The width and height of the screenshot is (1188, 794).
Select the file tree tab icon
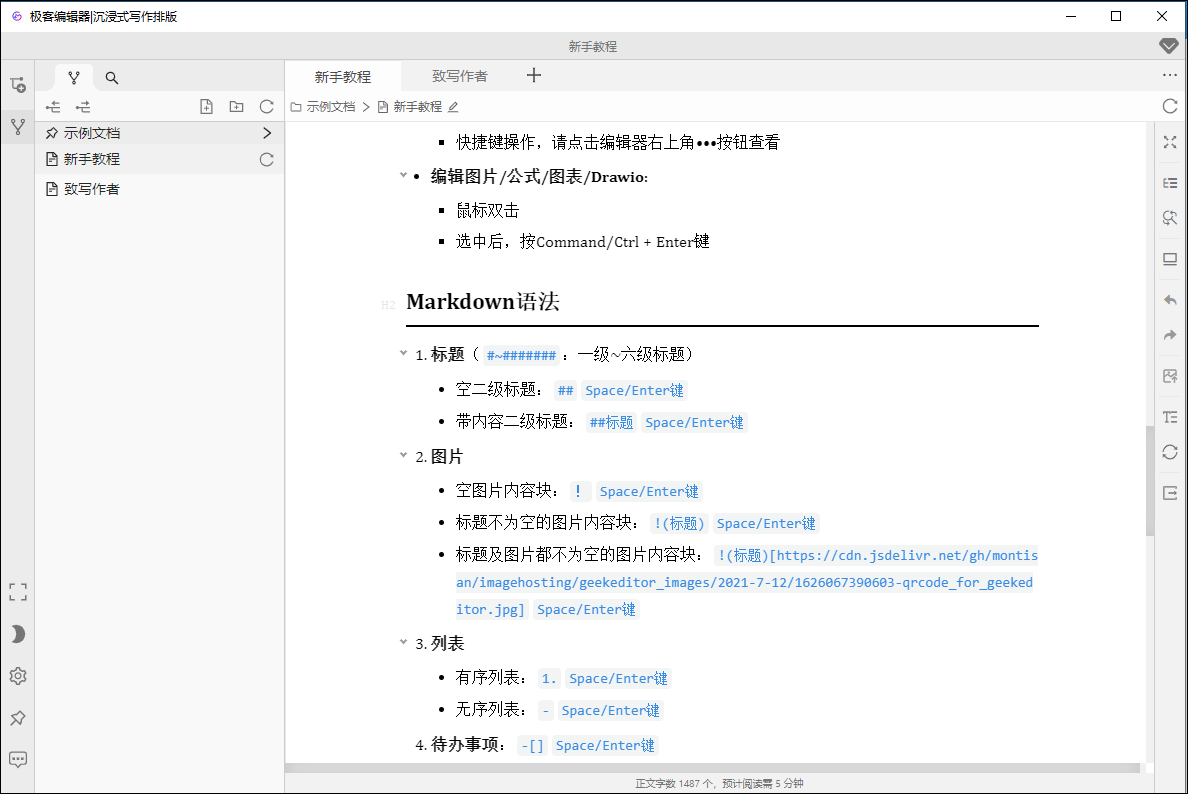73,77
